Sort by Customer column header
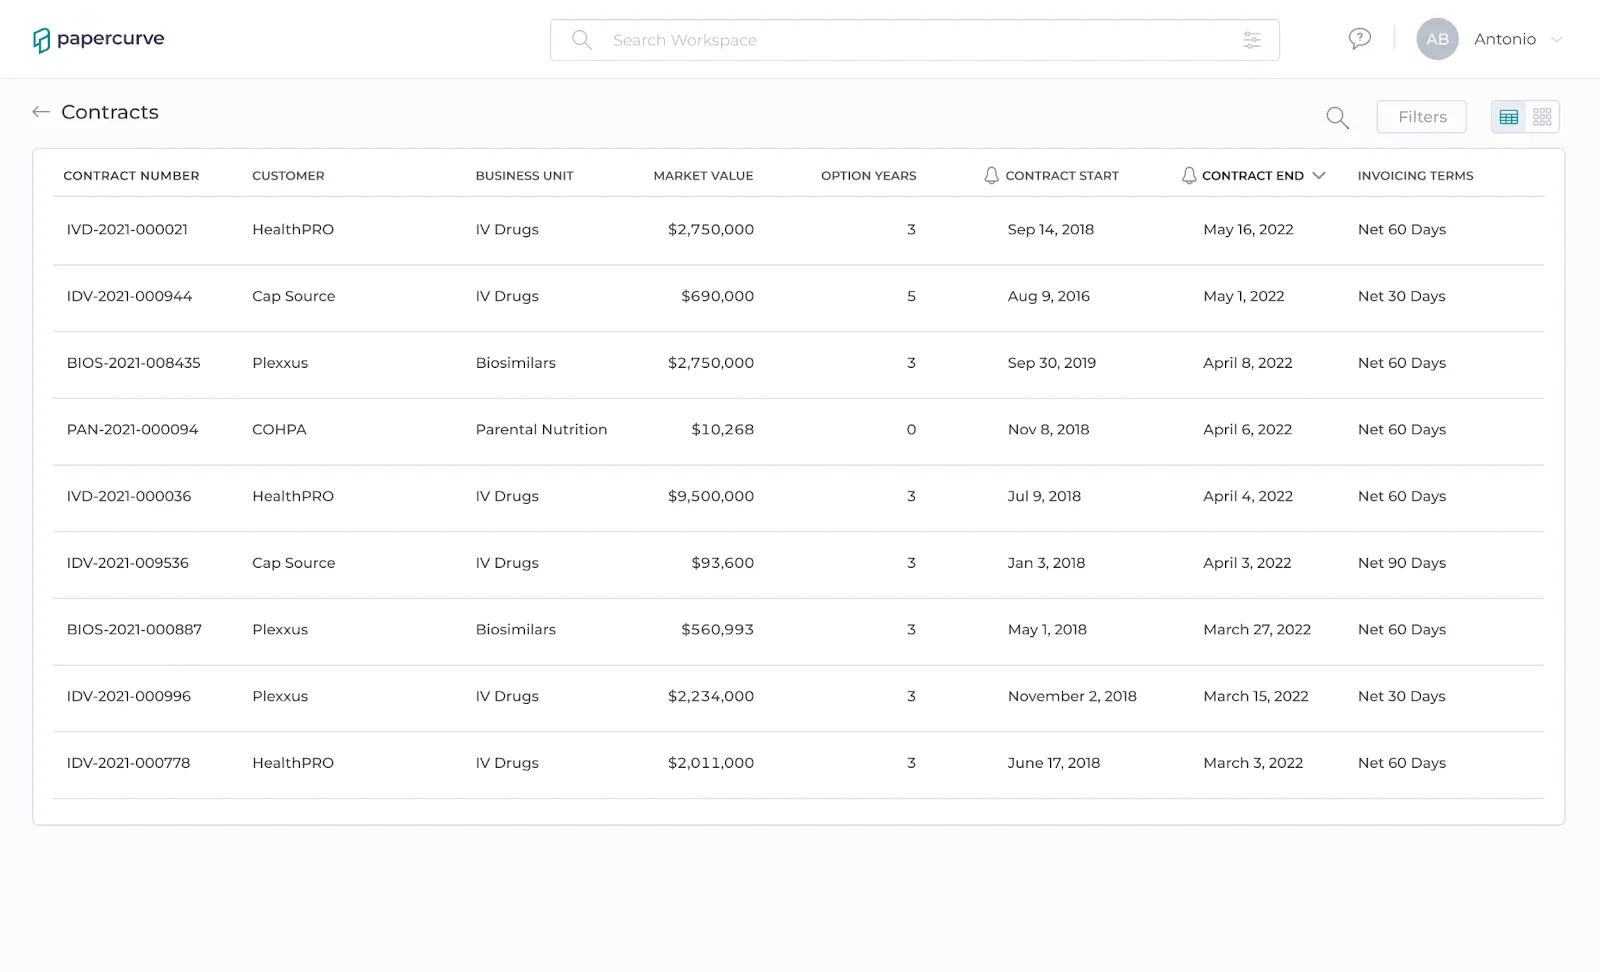1600x972 pixels. 288,175
